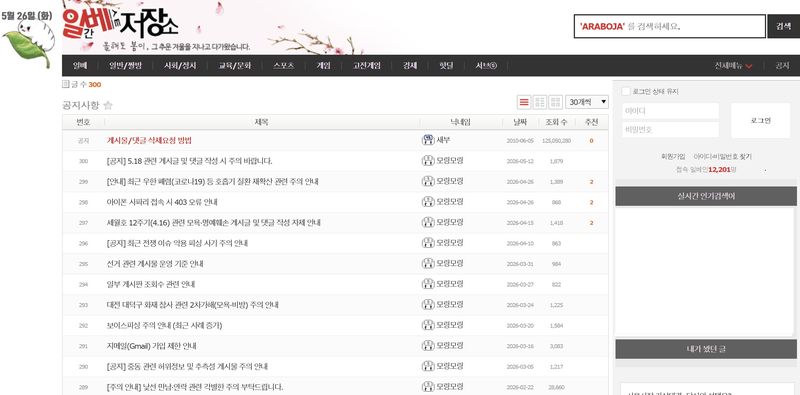The image size is (800, 395).
Task: Click into the 비밀번호 input field
Action: 670,130
